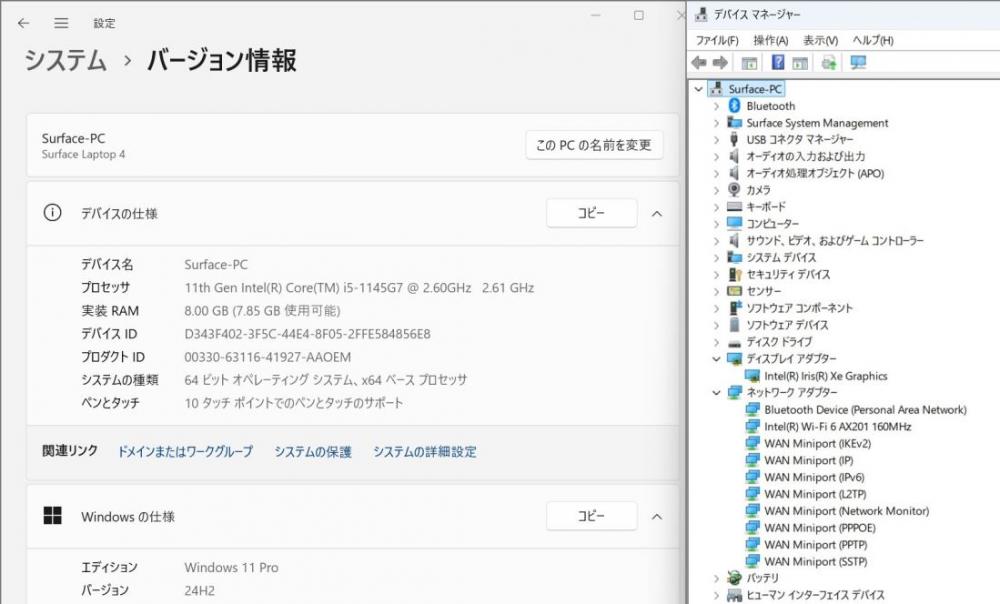
Task: Click the 24H2 version value
Action: [200, 591]
